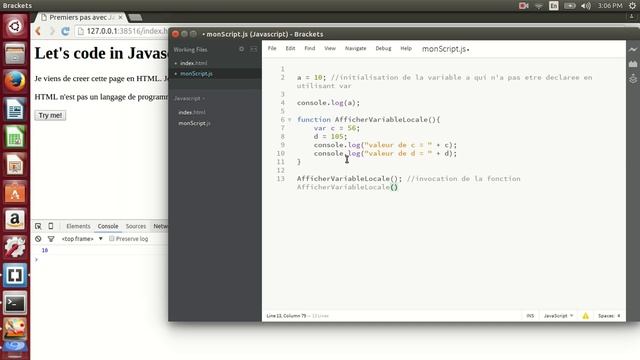Open System Settings wrench icon in dock
The image size is (640, 360).
pos(15,247)
